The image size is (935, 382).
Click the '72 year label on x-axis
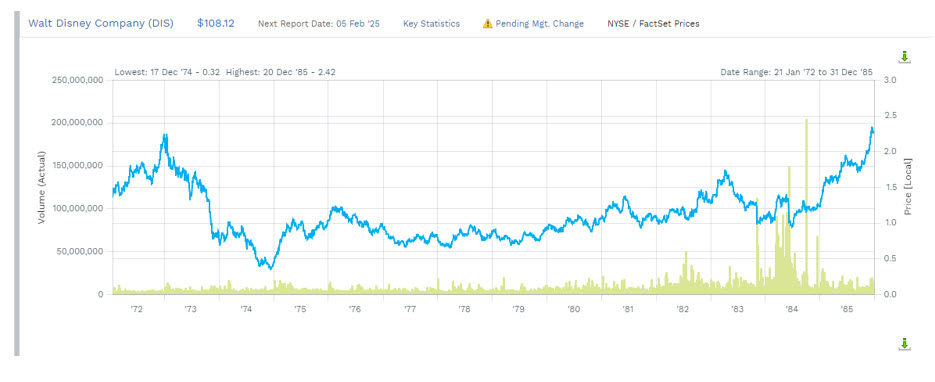click(137, 309)
